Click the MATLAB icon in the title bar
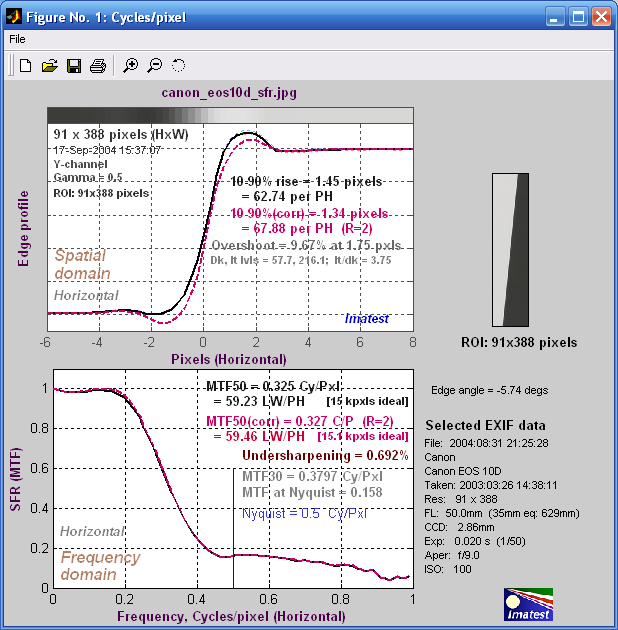618x630 pixels. [14, 17]
